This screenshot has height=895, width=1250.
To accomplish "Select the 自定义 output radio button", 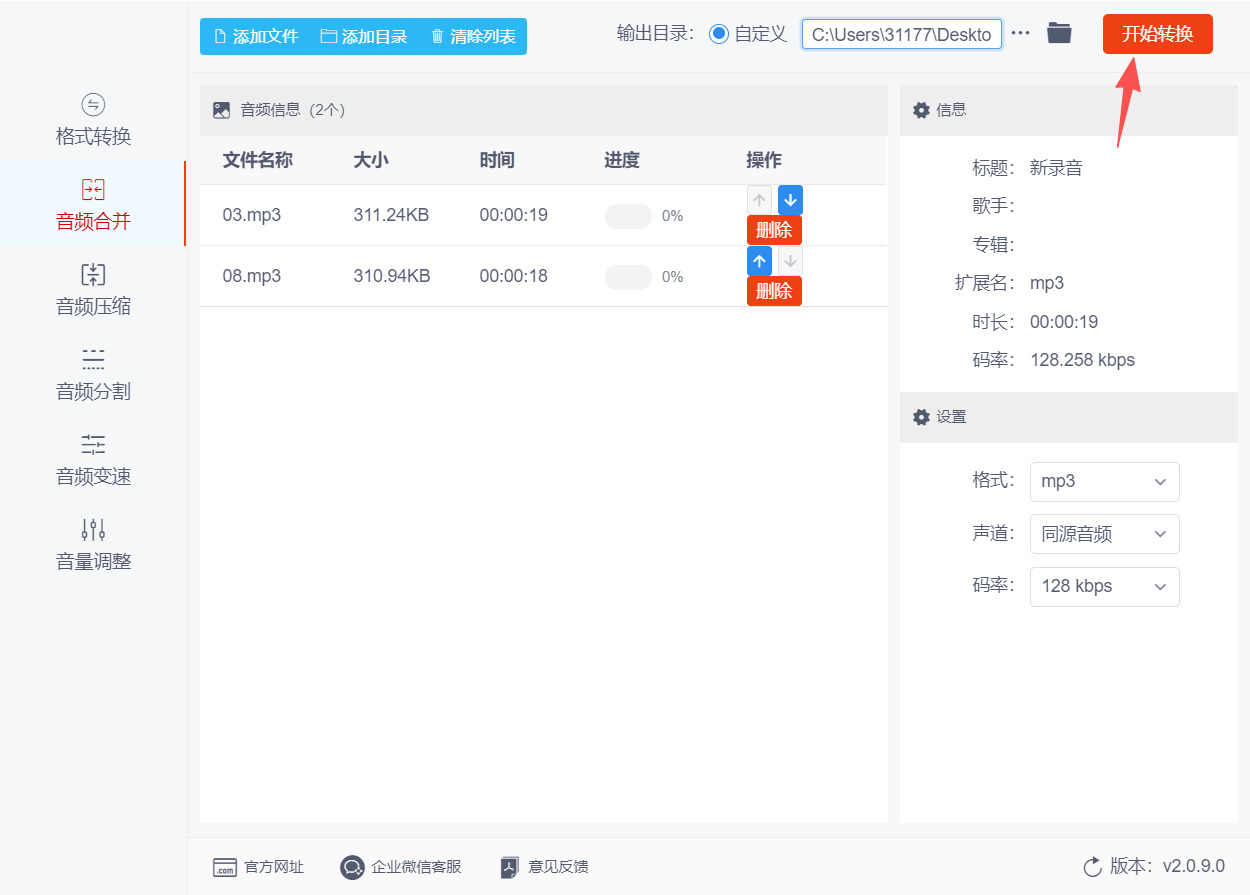I will point(718,34).
